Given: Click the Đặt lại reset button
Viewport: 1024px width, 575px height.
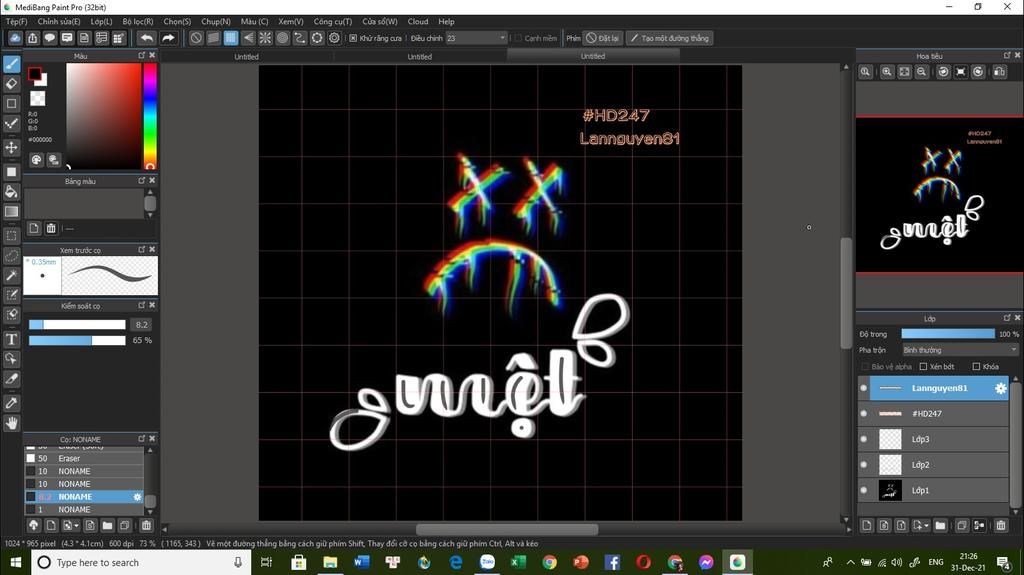Looking at the screenshot, I should tap(602, 38).
